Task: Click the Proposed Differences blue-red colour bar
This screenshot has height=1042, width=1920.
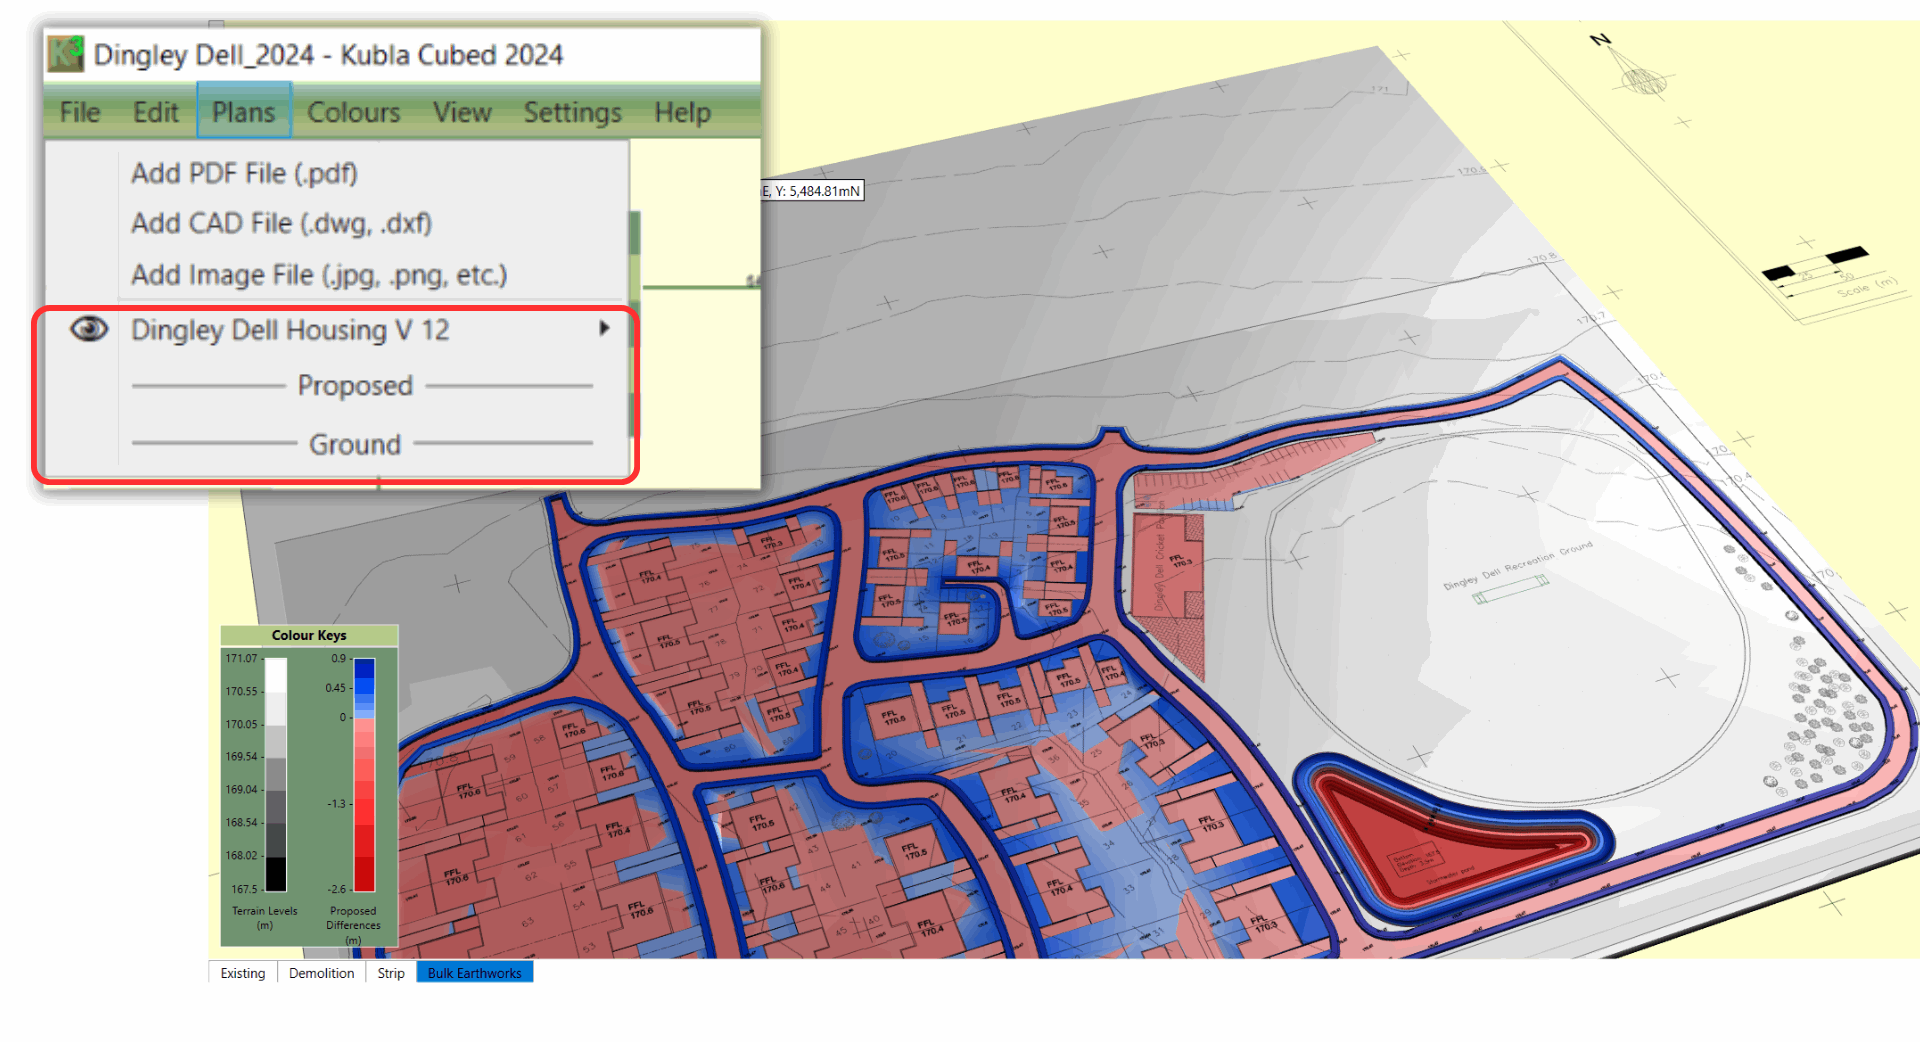Action: 365,773
